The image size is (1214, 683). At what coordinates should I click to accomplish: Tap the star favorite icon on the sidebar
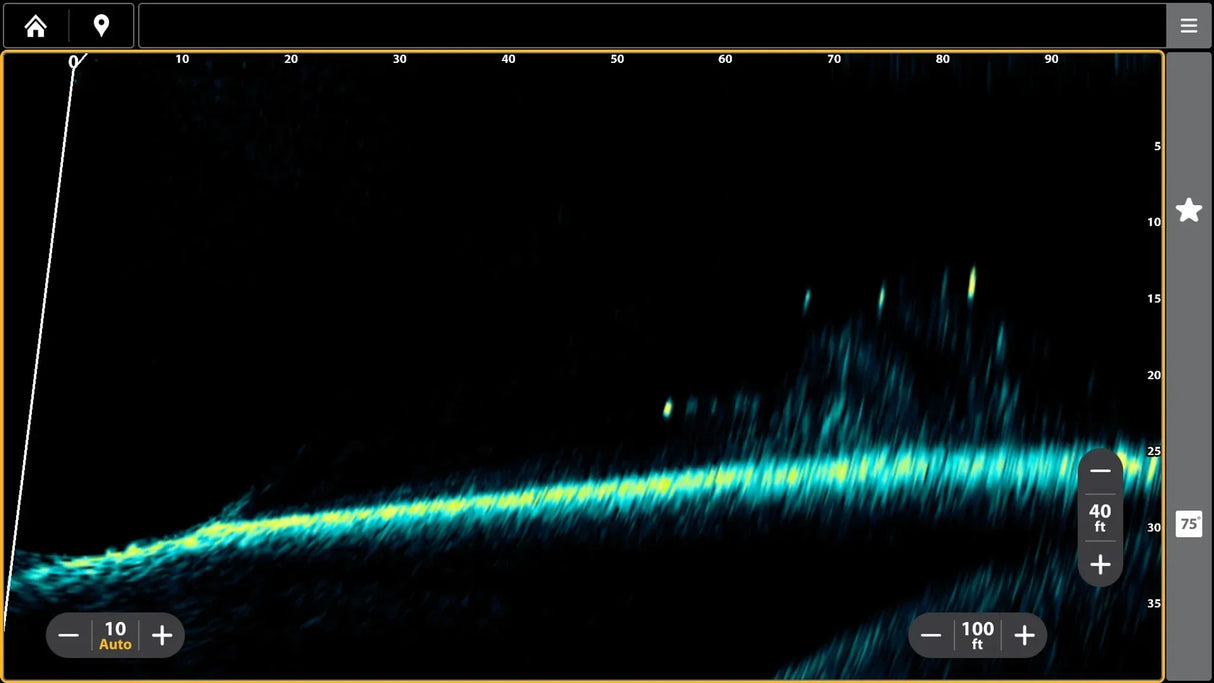(1188, 209)
